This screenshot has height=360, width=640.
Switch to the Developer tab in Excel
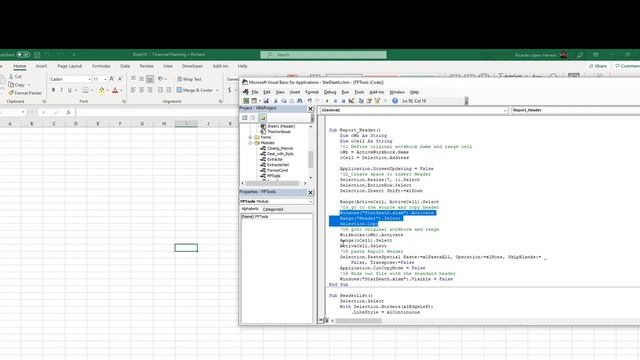click(192, 66)
